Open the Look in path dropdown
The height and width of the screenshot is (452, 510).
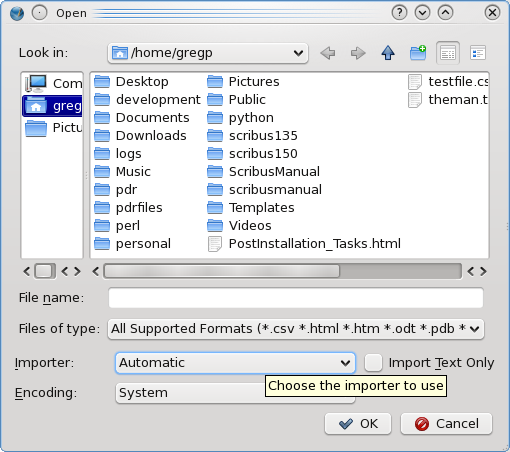[x=208, y=53]
